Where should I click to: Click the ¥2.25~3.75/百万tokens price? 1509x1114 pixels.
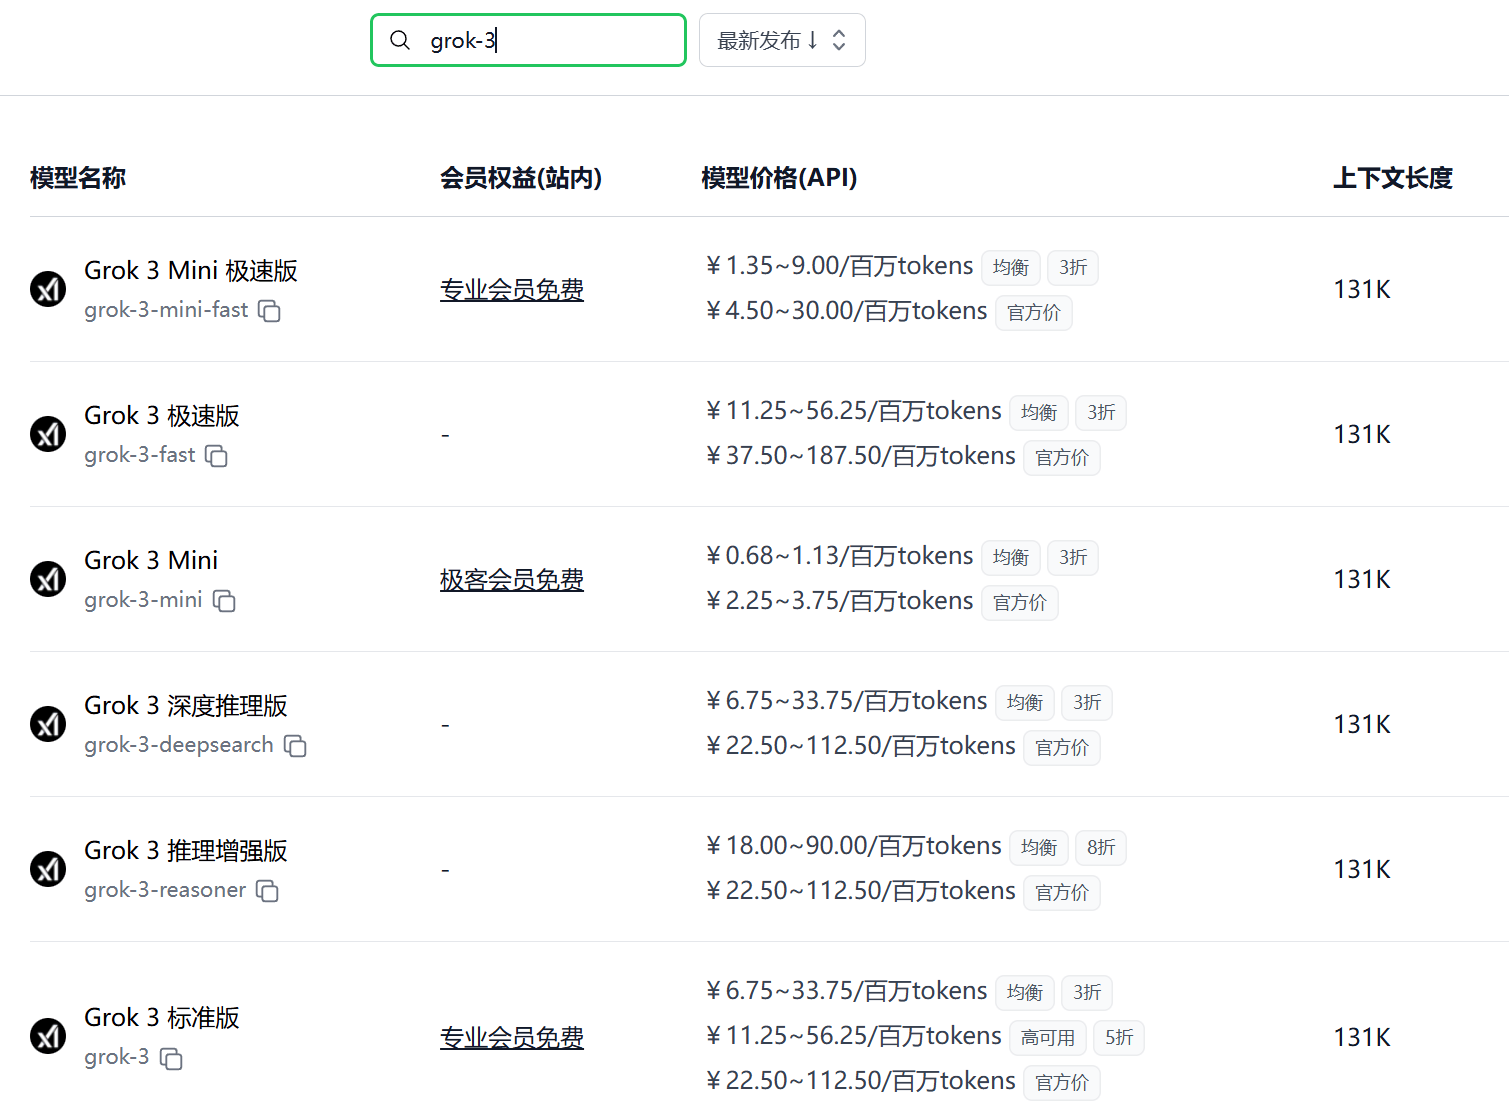pos(839,601)
